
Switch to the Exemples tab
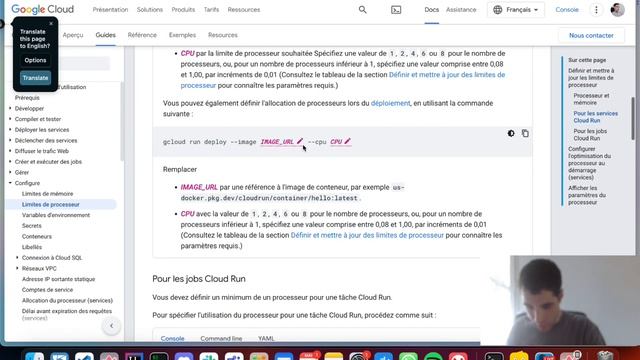182,35
